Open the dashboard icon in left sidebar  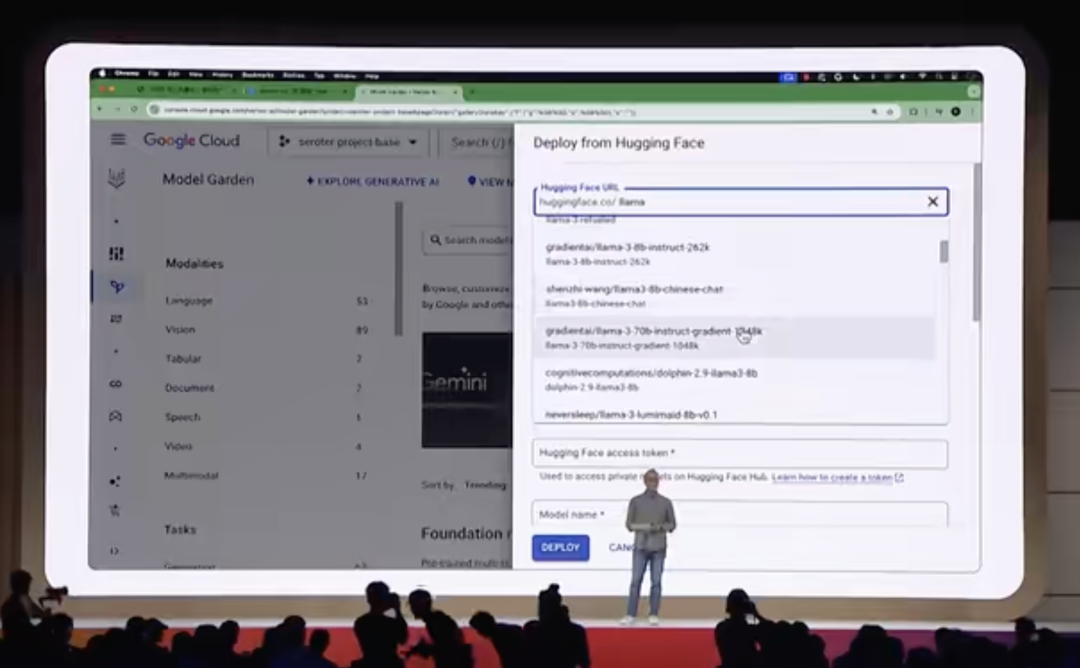point(116,253)
